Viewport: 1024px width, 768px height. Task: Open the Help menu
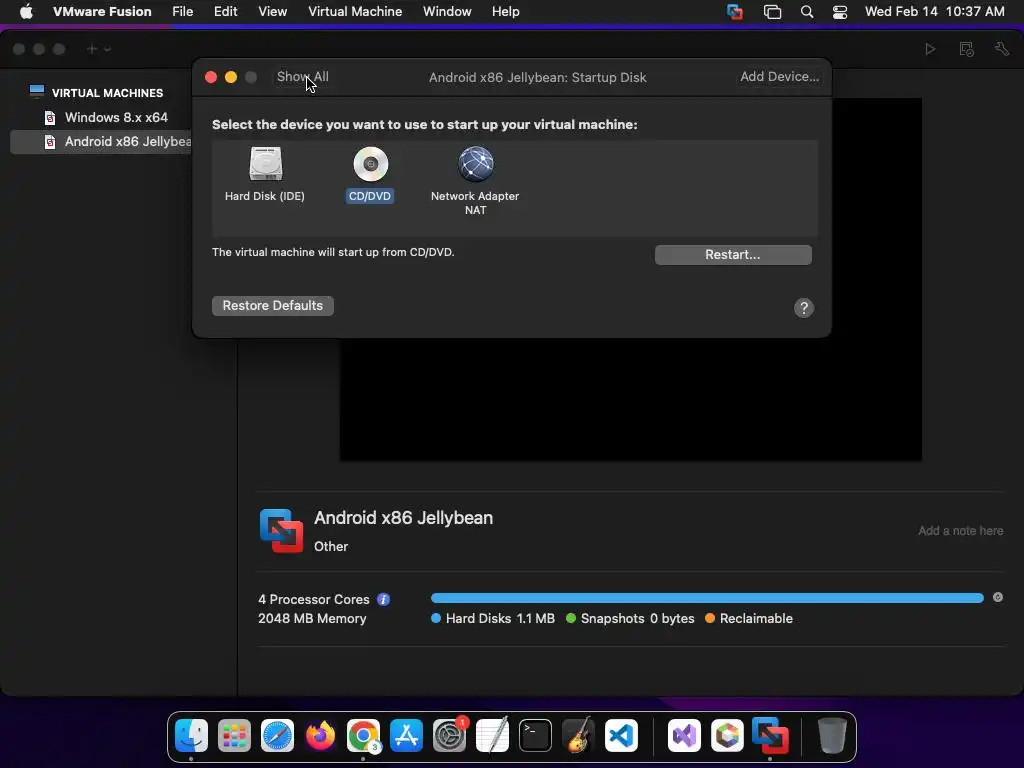(505, 11)
